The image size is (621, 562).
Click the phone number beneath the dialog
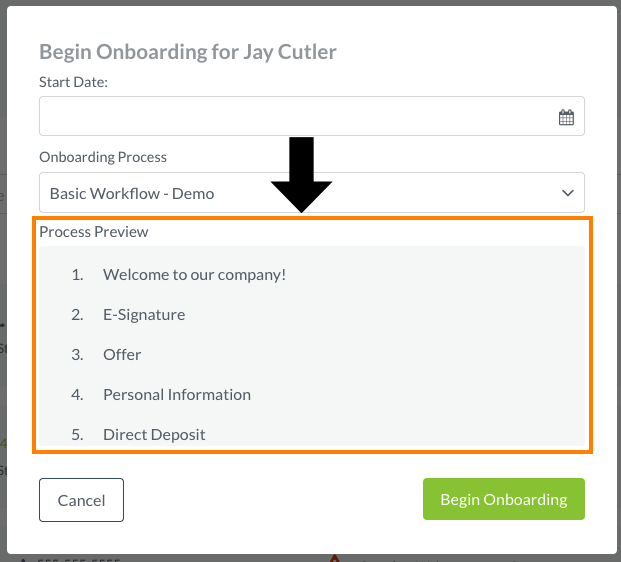pyautogui.click(x=78, y=559)
